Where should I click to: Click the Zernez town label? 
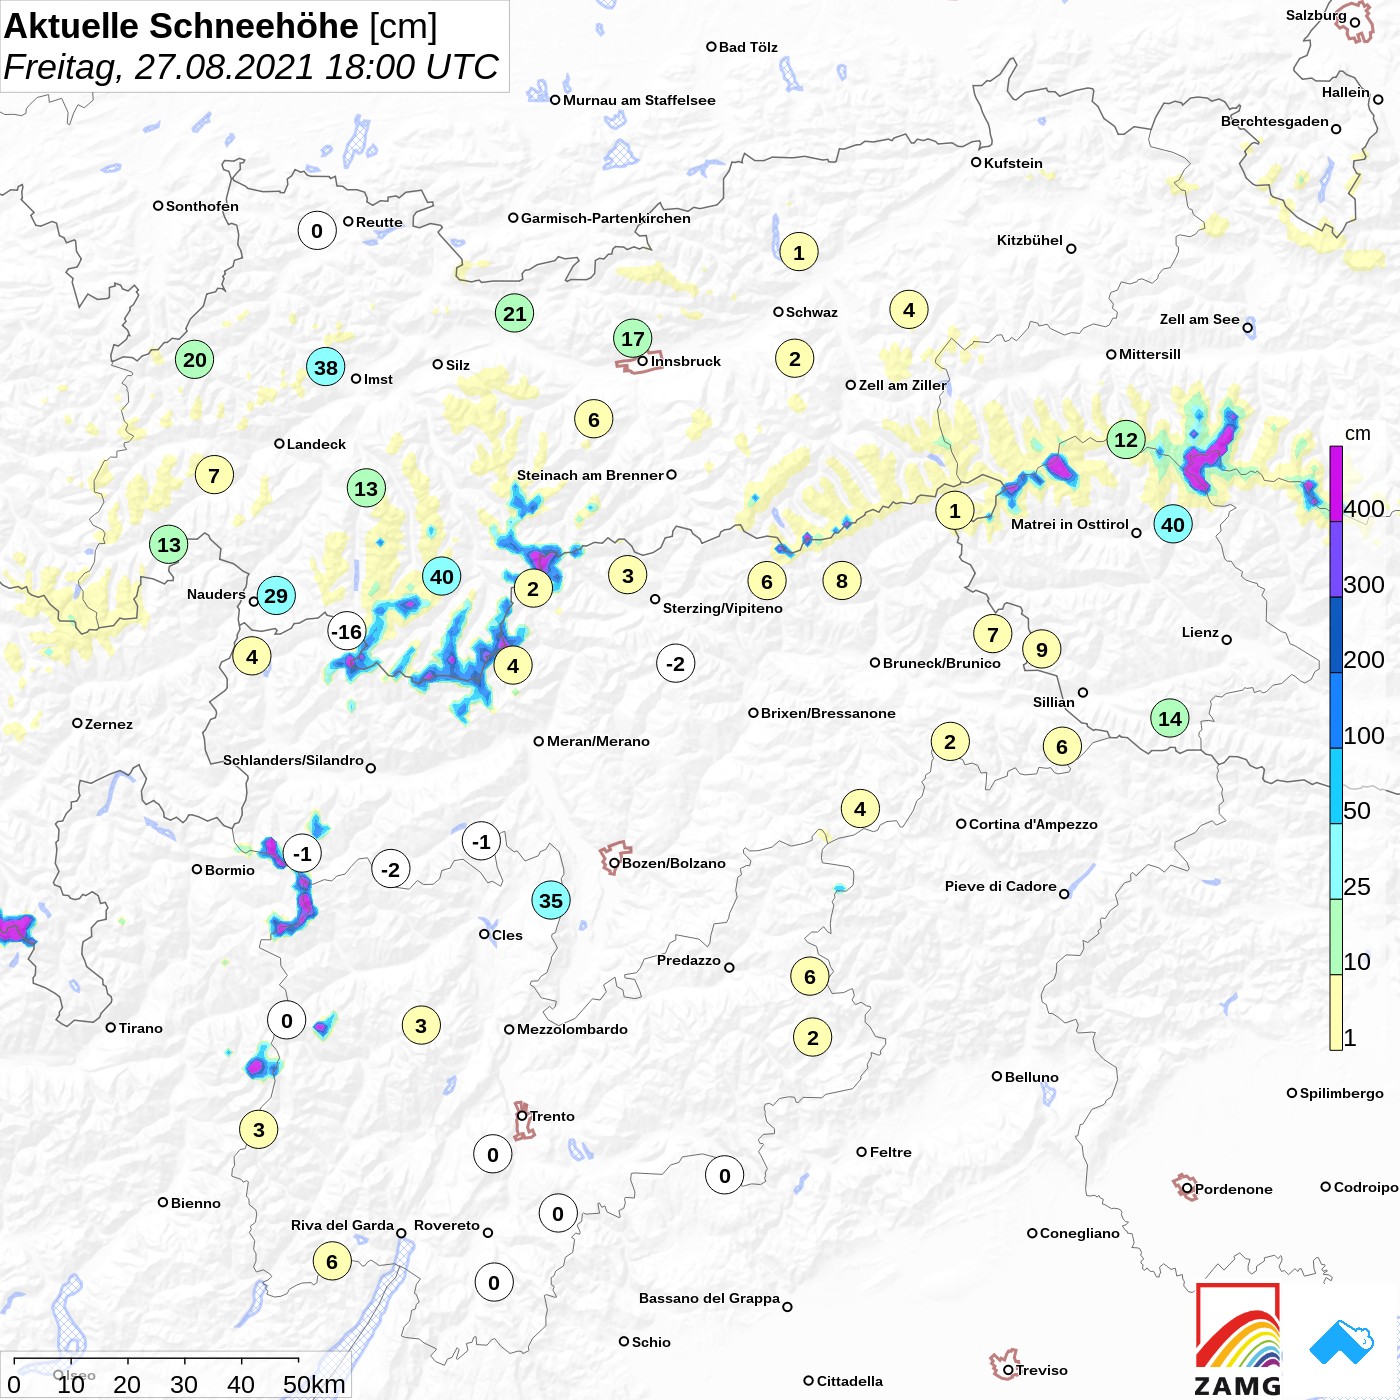click(x=108, y=724)
